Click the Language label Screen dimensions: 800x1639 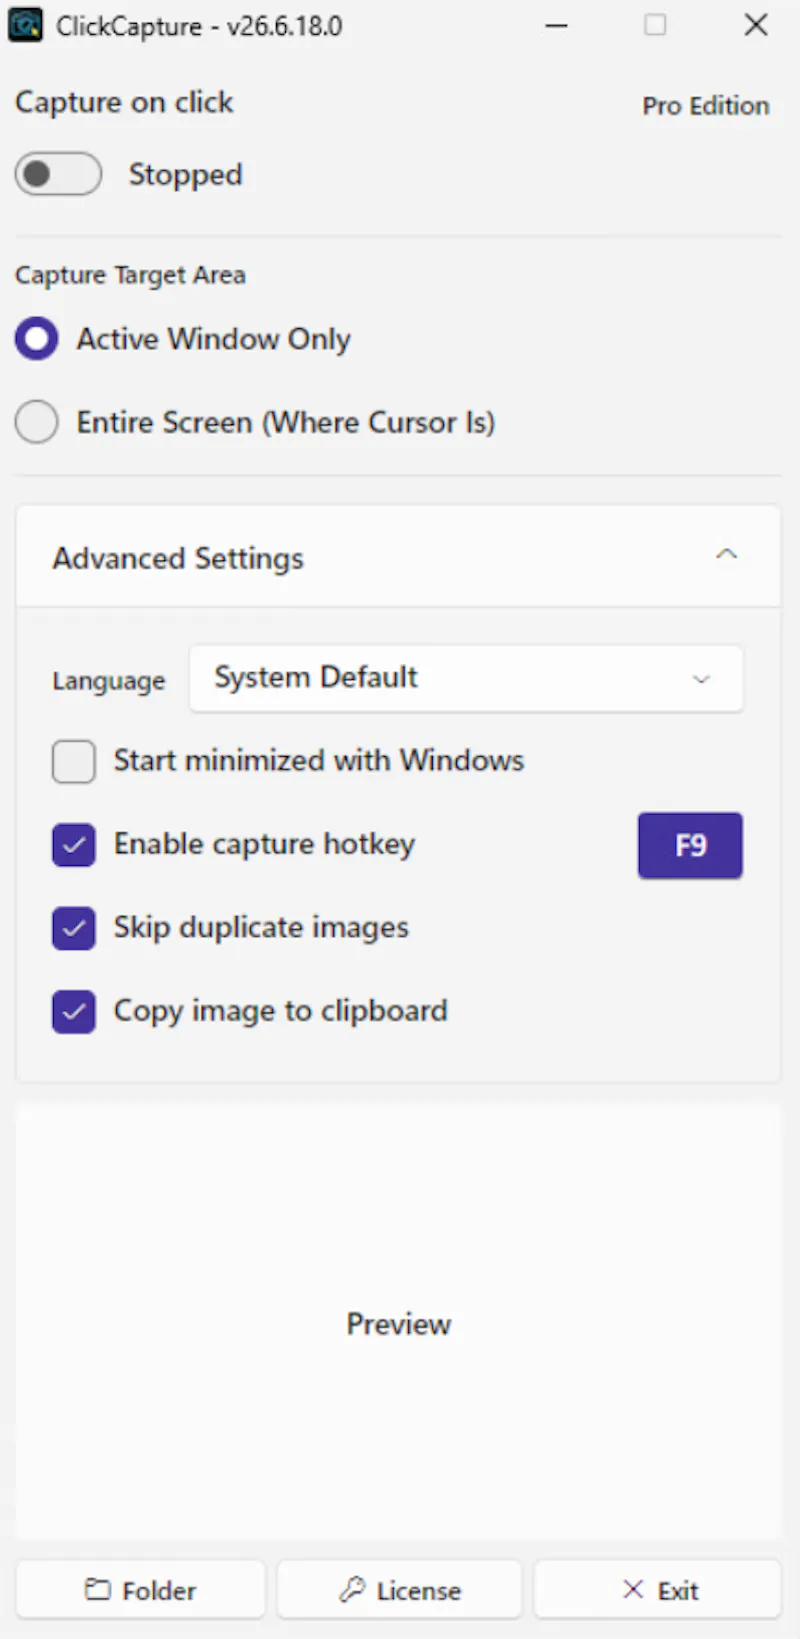click(x=109, y=680)
